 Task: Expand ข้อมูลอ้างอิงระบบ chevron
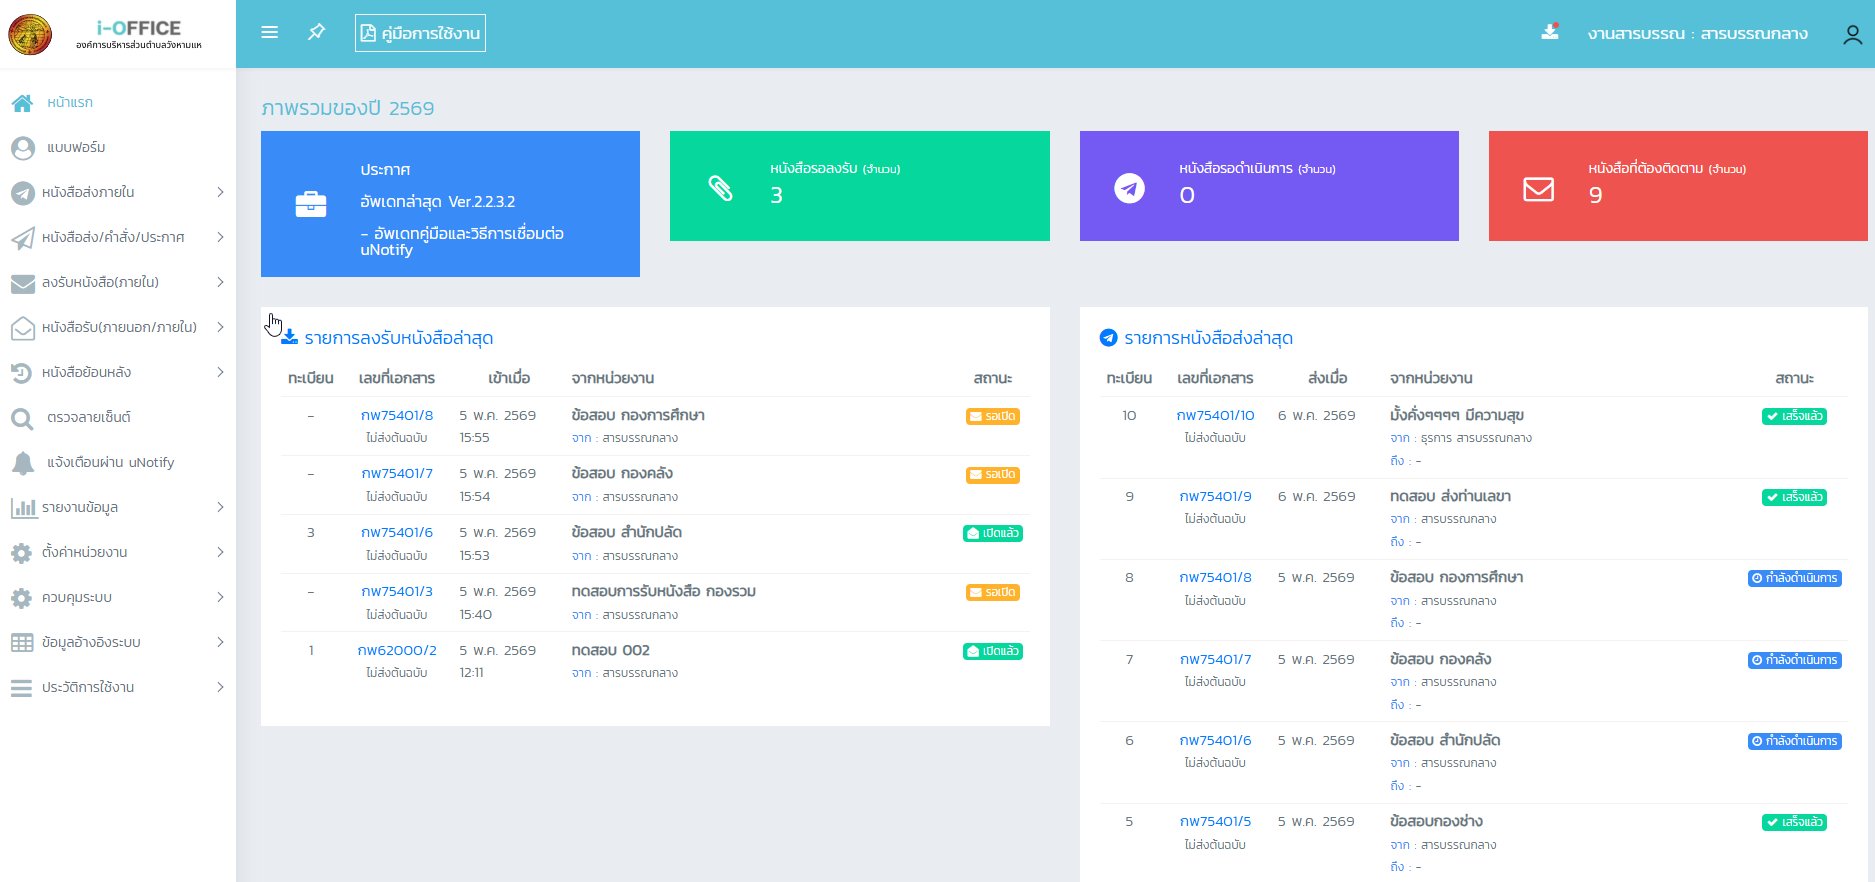point(220,642)
